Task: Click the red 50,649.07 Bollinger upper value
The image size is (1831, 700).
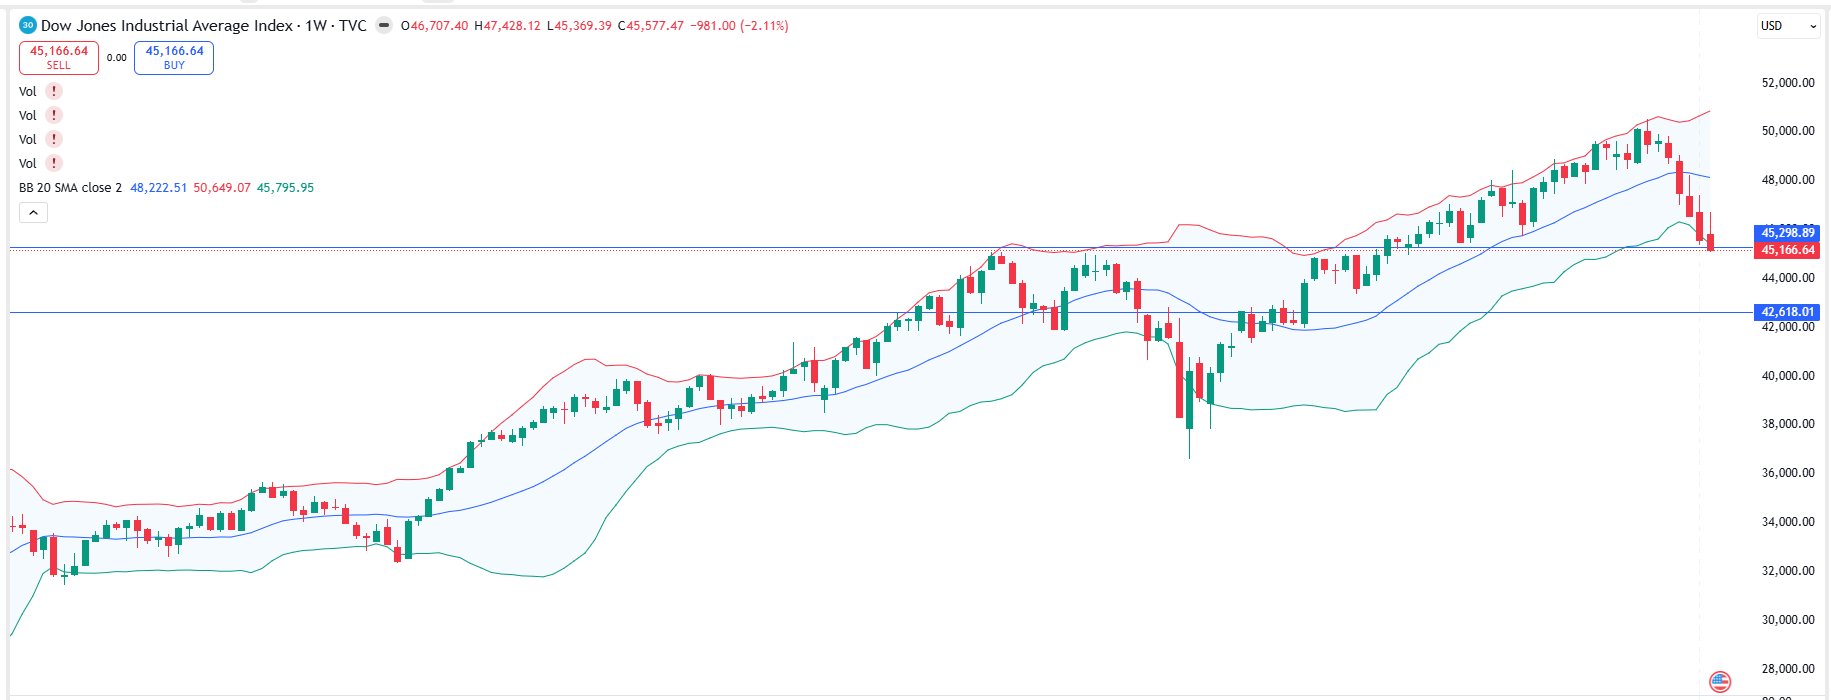Action: coord(222,187)
